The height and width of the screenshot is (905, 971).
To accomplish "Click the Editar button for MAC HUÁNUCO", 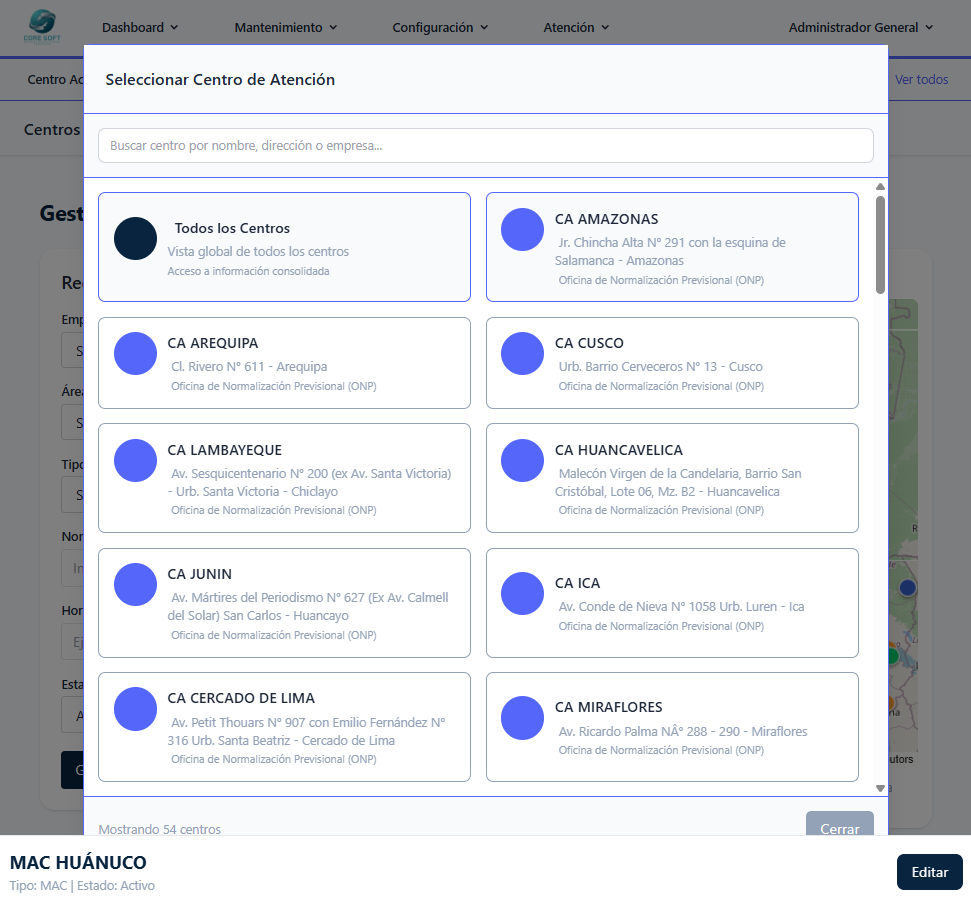I will (929, 872).
